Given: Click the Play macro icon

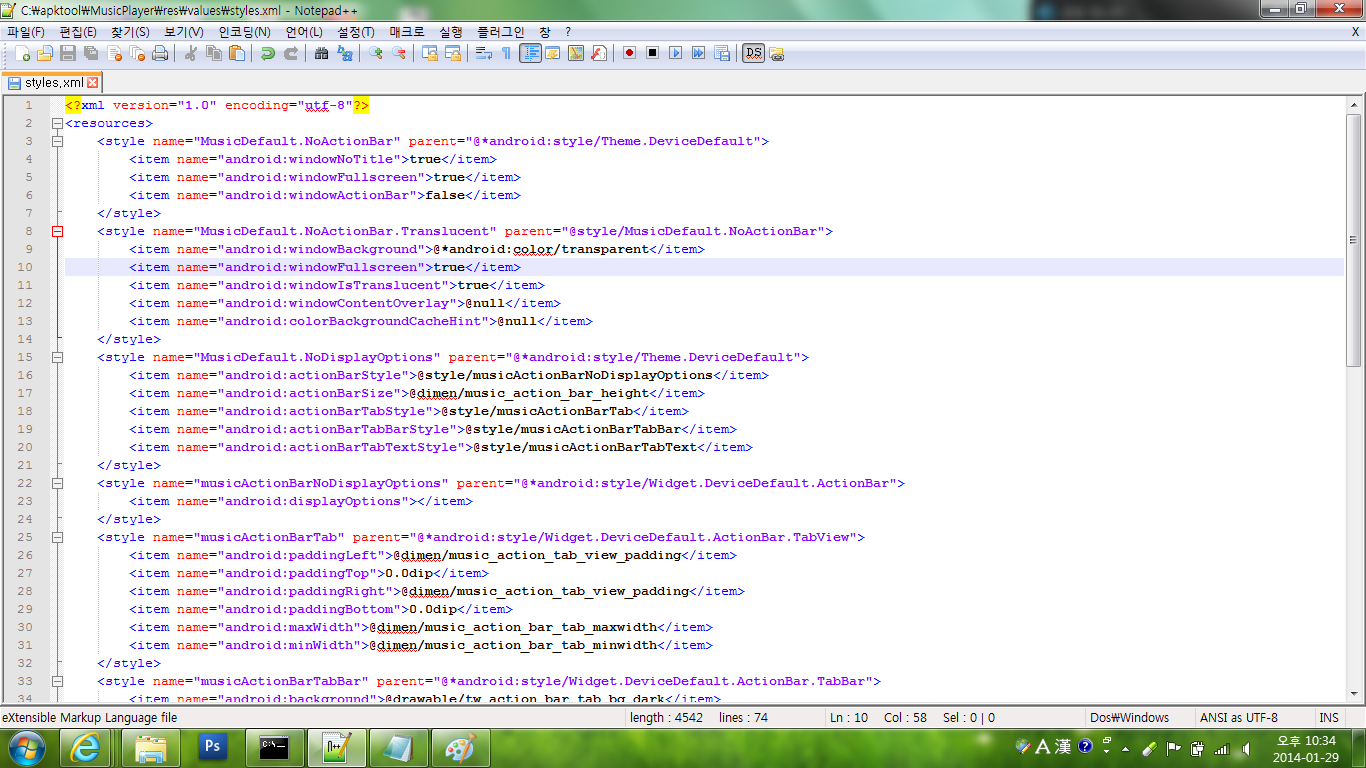Looking at the screenshot, I should point(675,53).
